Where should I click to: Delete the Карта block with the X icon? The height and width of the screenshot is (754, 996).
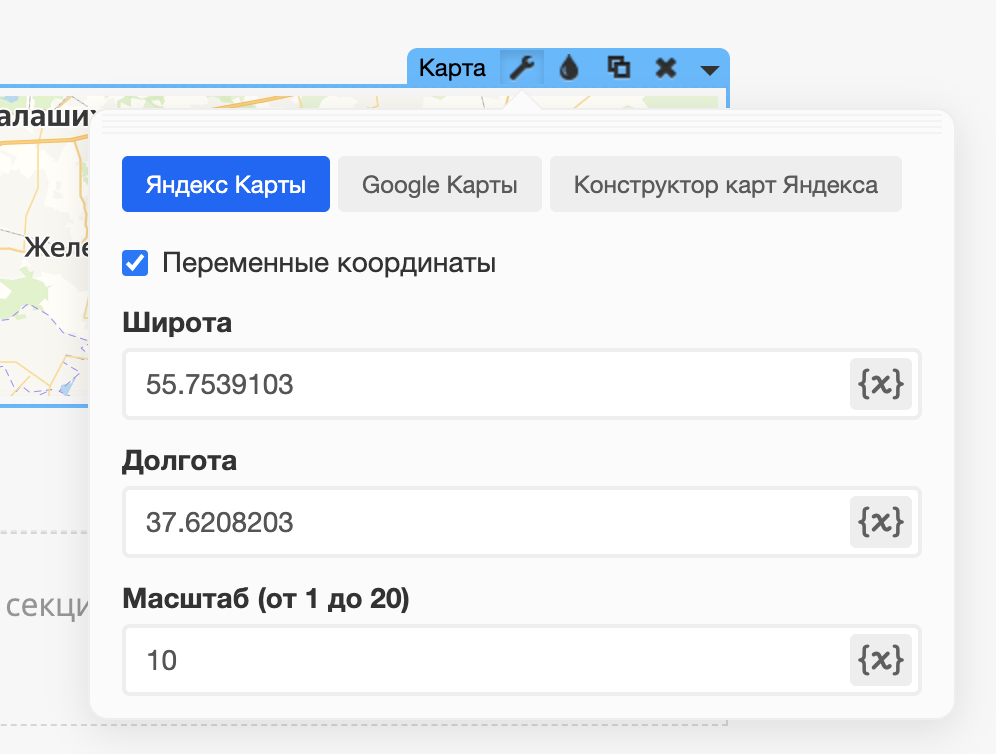pyautogui.click(x=666, y=67)
